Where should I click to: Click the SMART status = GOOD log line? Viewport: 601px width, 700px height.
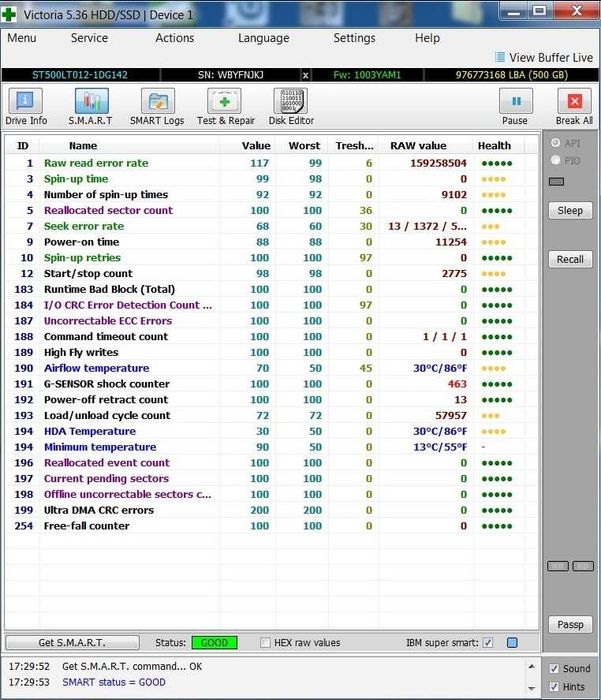[114, 683]
